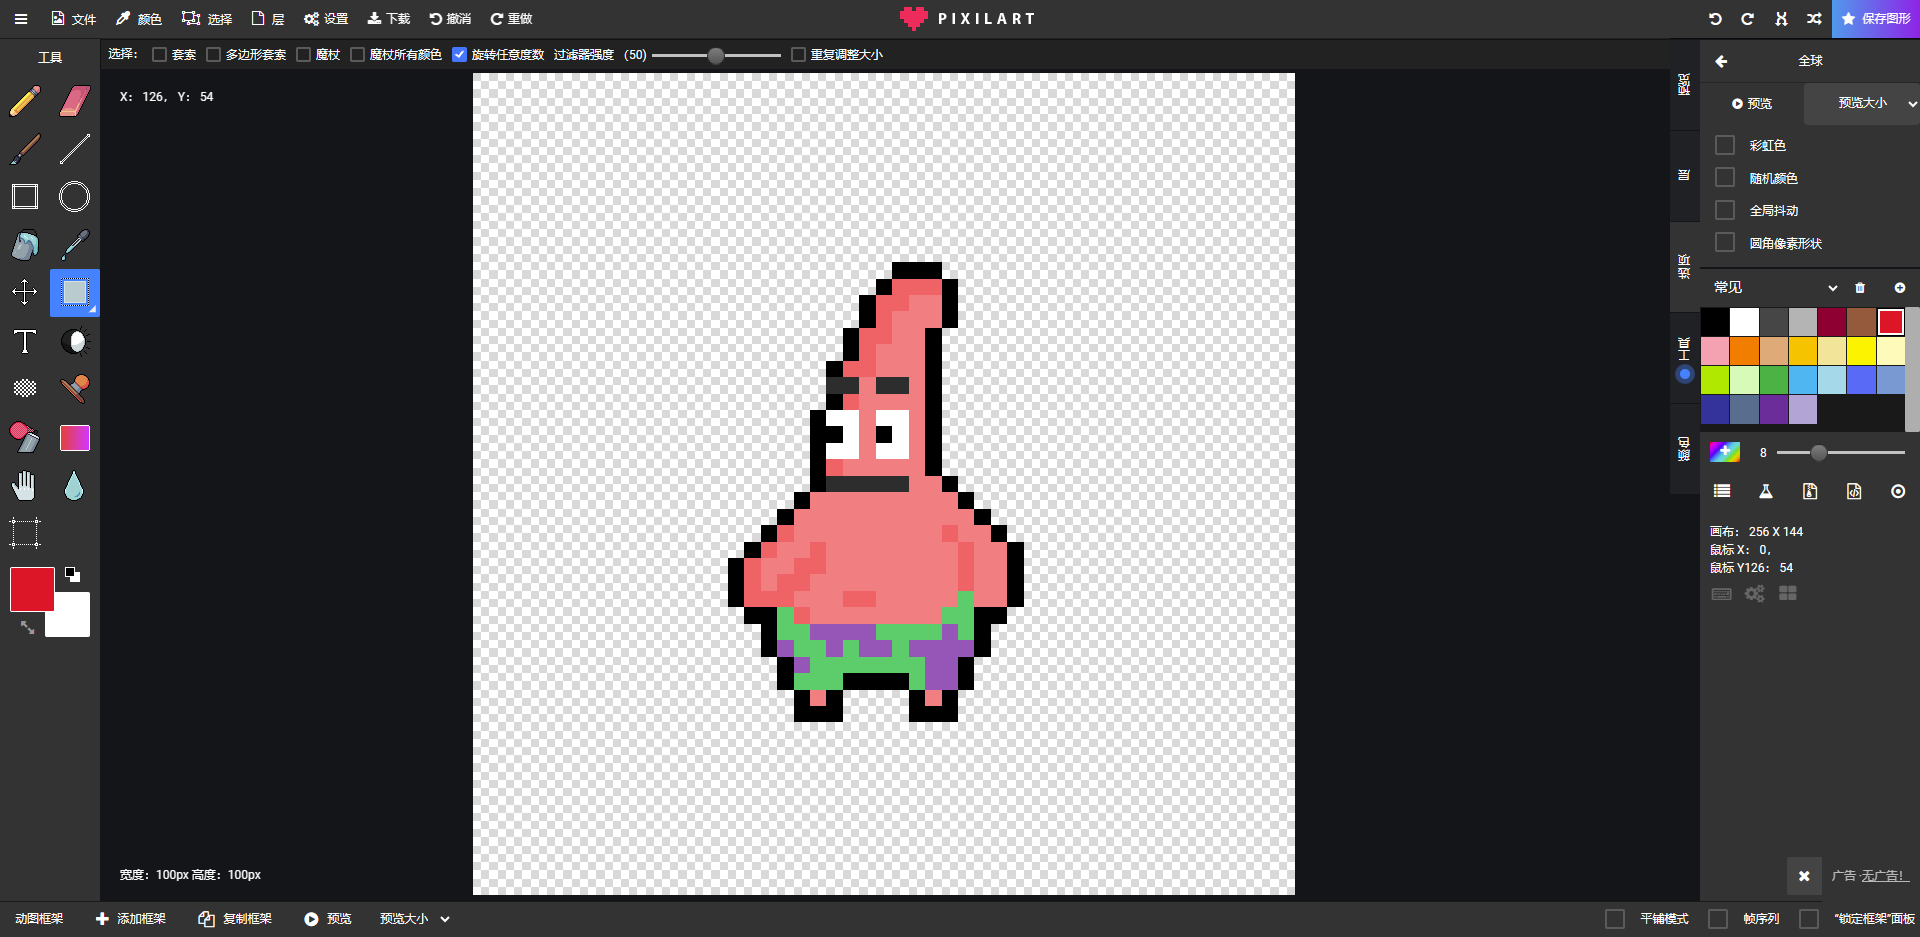Viewport: 1920px width, 937px height.
Task: Enable the Polygon Lasso (多边形套索) checkbox
Action: pos(213,55)
